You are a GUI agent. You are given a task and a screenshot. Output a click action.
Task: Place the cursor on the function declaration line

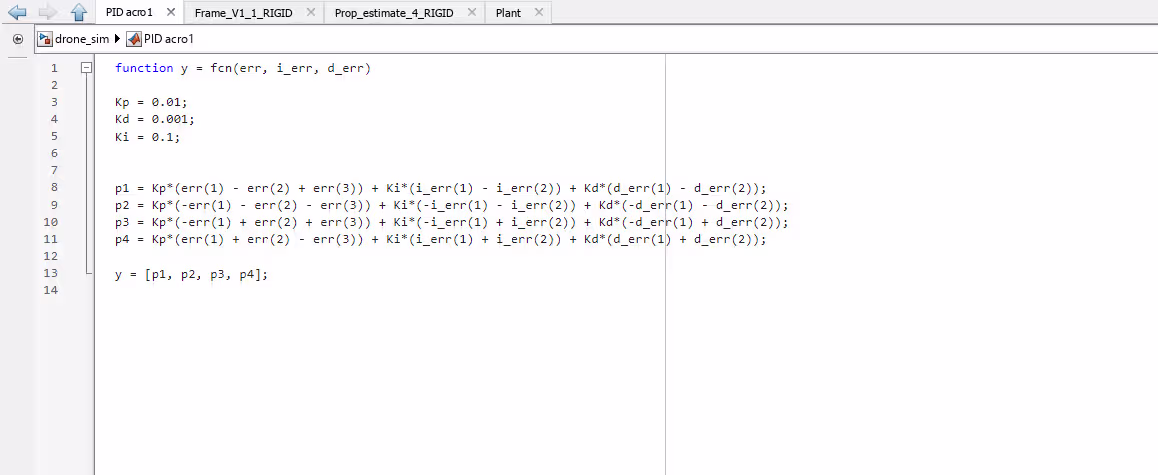(x=242, y=68)
